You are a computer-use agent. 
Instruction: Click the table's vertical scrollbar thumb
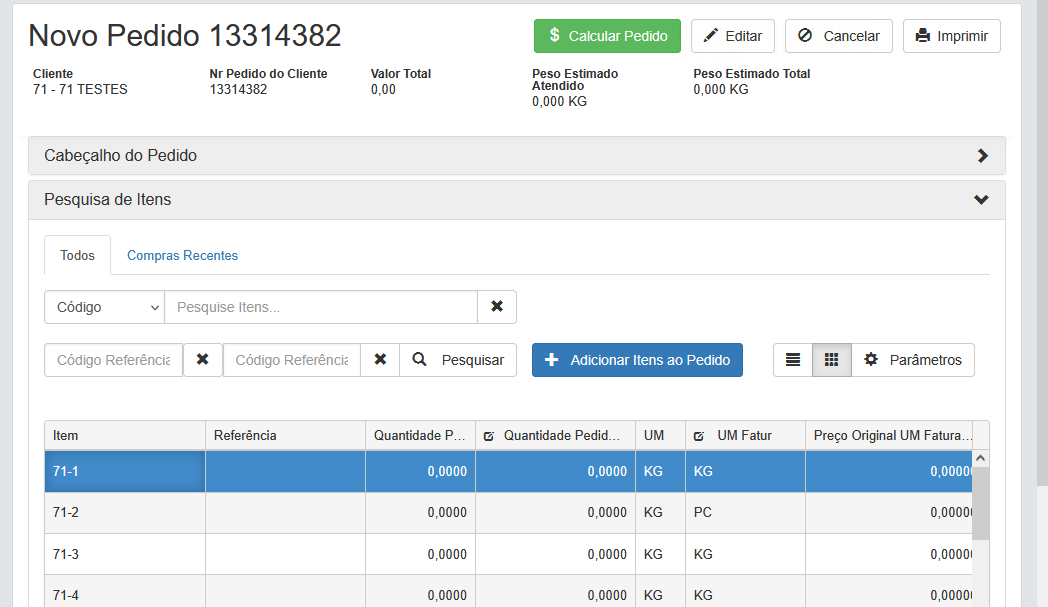point(981,503)
